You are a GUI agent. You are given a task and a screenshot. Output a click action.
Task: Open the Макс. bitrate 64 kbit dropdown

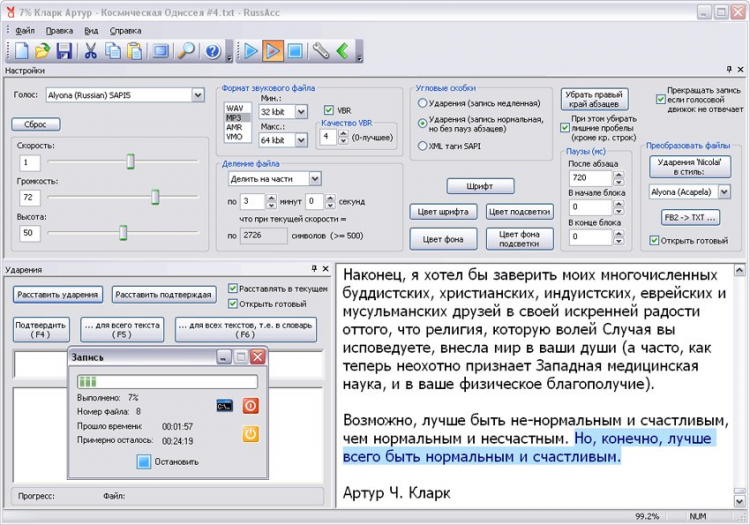(301, 140)
